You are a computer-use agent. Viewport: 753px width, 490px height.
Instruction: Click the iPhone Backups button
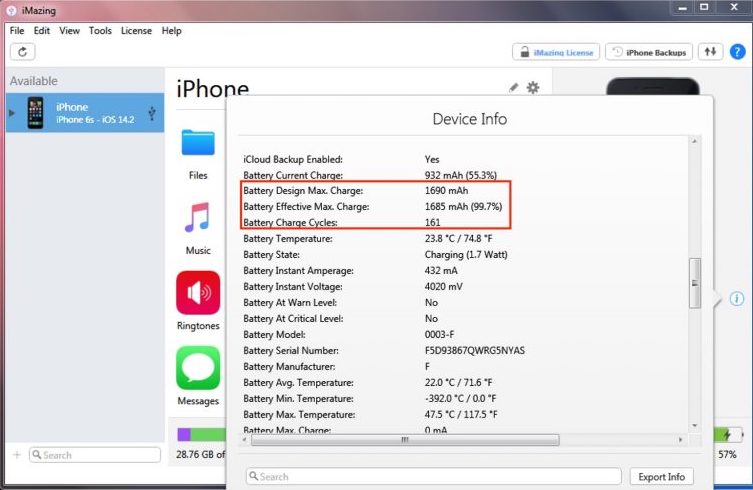pyautogui.click(x=648, y=52)
